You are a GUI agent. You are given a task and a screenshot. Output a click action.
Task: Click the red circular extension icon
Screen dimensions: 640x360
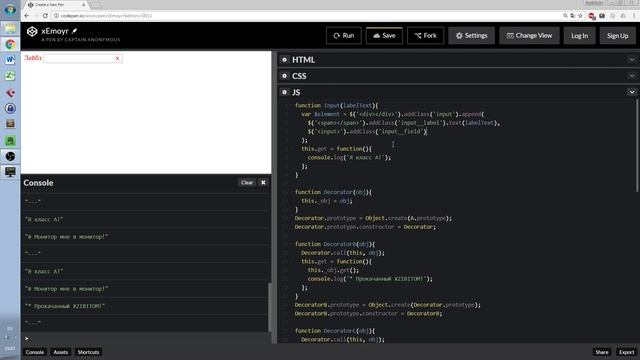click(x=591, y=16)
